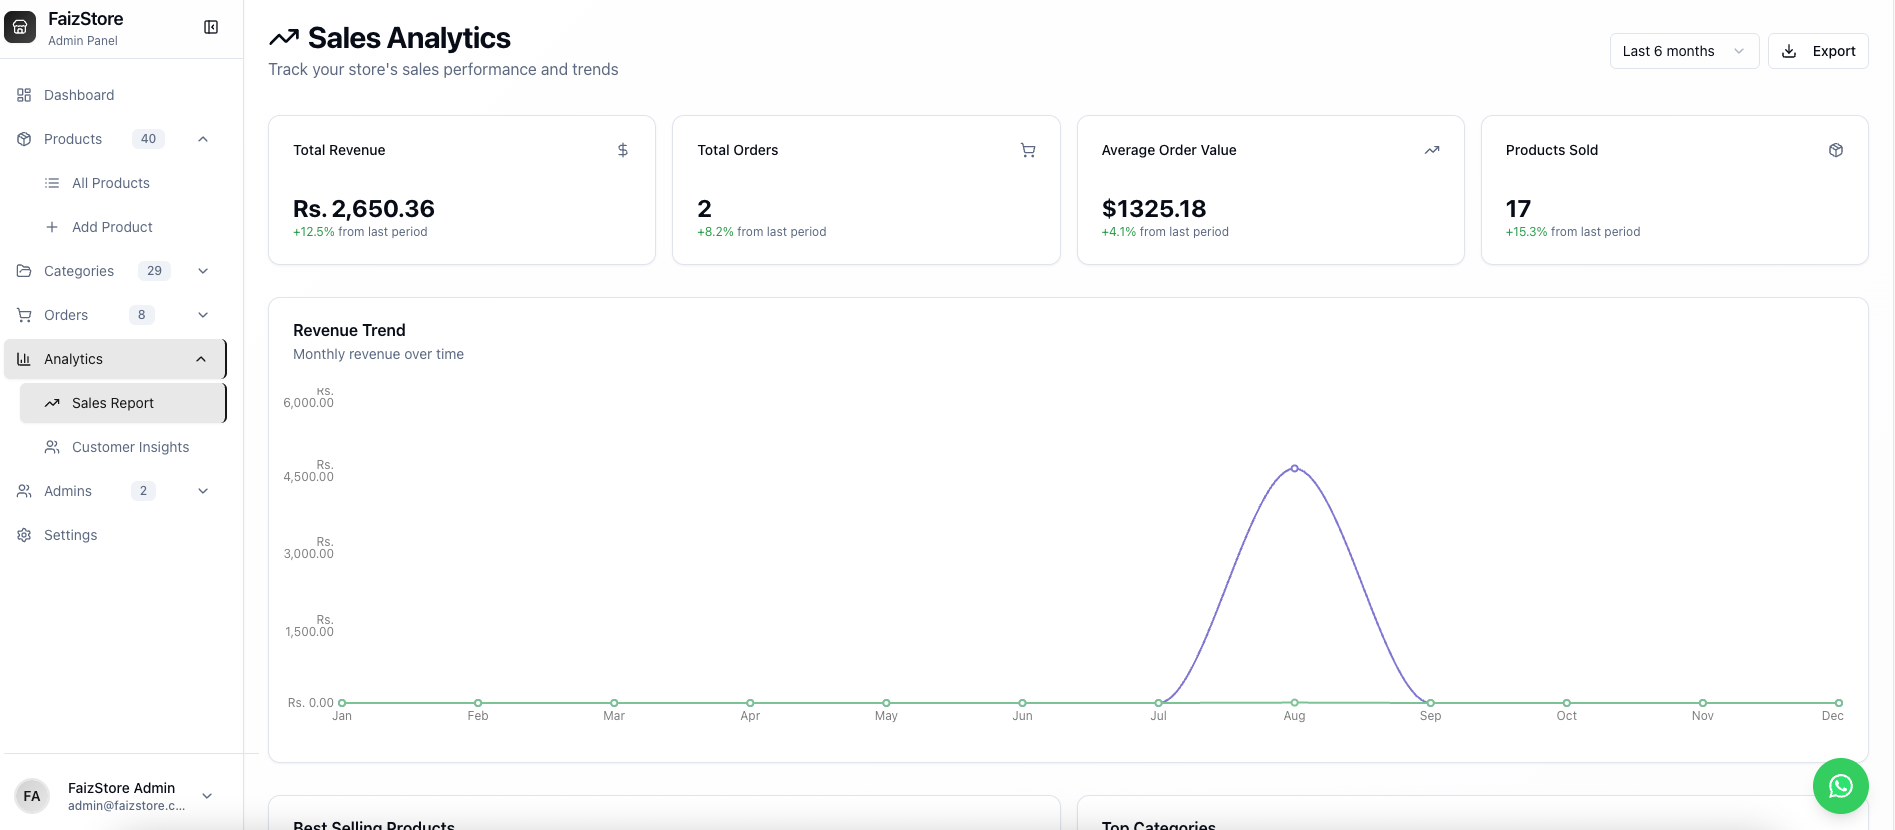
Task: Click the cart icon in Total Orders card
Action: click(x=1027, y=150)
